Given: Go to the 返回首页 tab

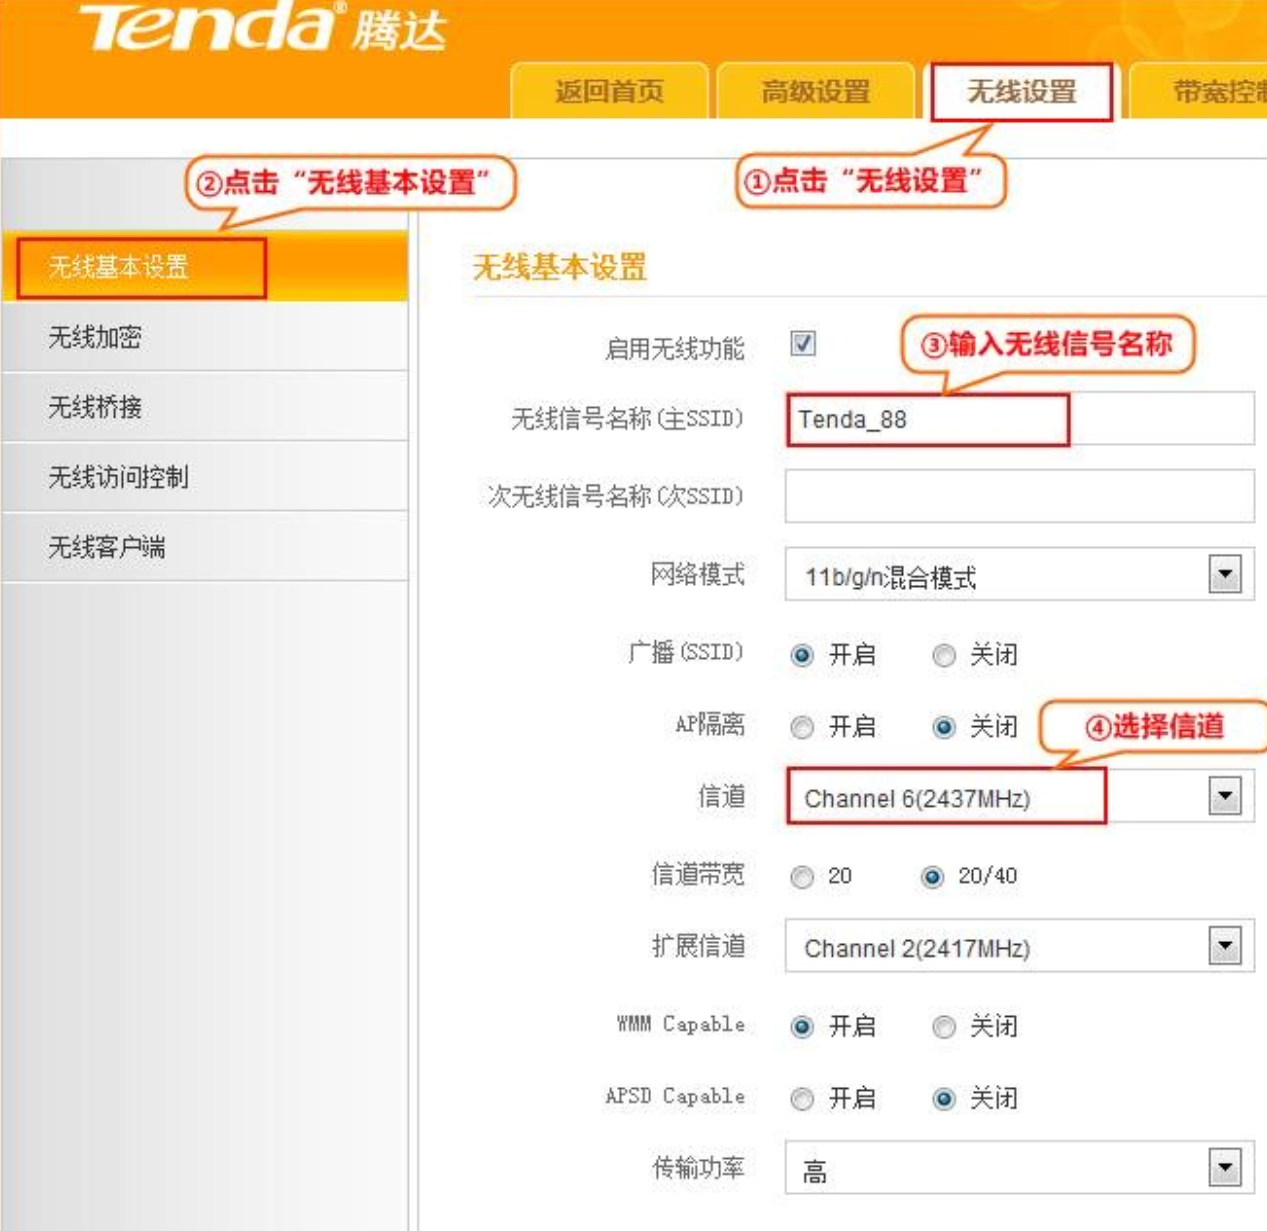Looking at the screenshot, I should [609, 92].
